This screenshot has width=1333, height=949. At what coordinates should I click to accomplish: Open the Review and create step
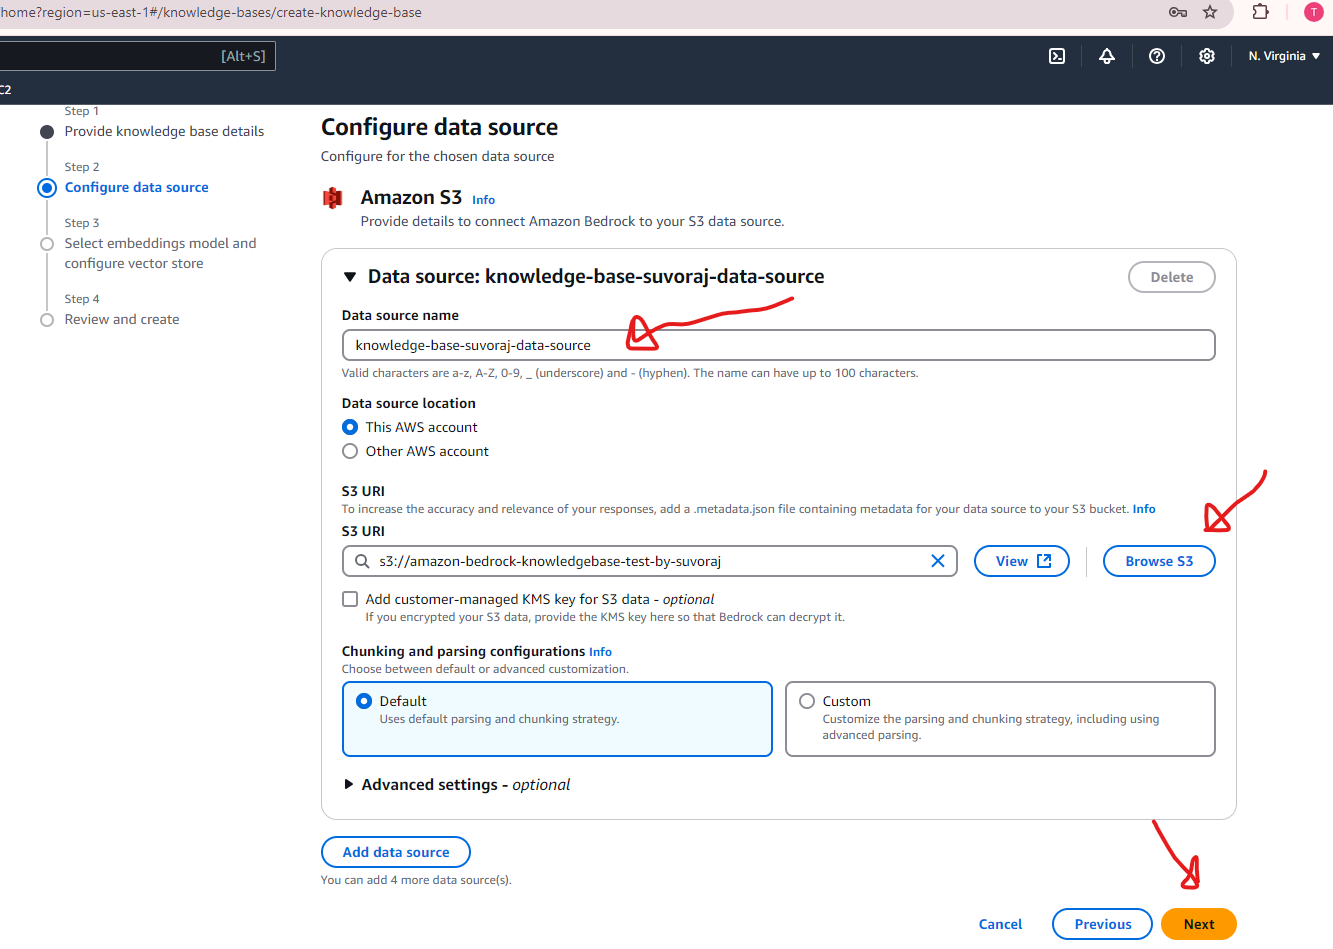click(122, 319)
